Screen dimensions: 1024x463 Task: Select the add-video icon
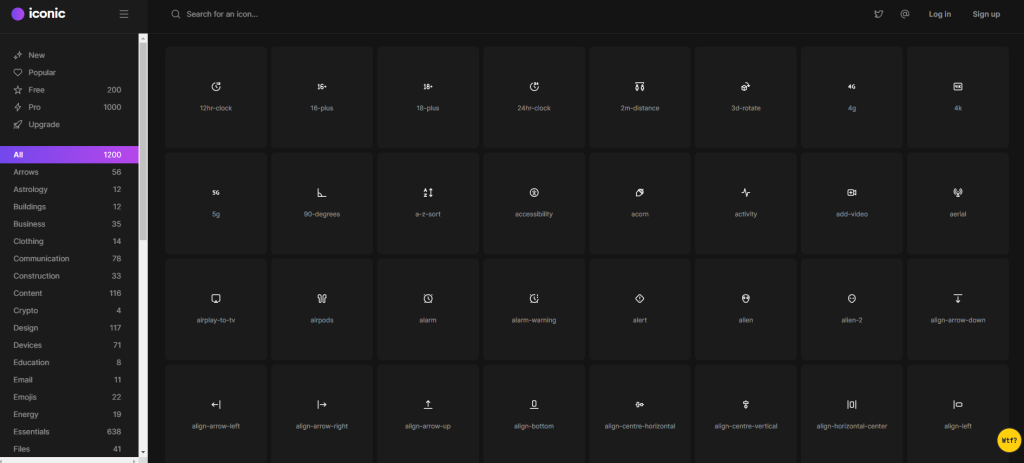coord(852,203)
